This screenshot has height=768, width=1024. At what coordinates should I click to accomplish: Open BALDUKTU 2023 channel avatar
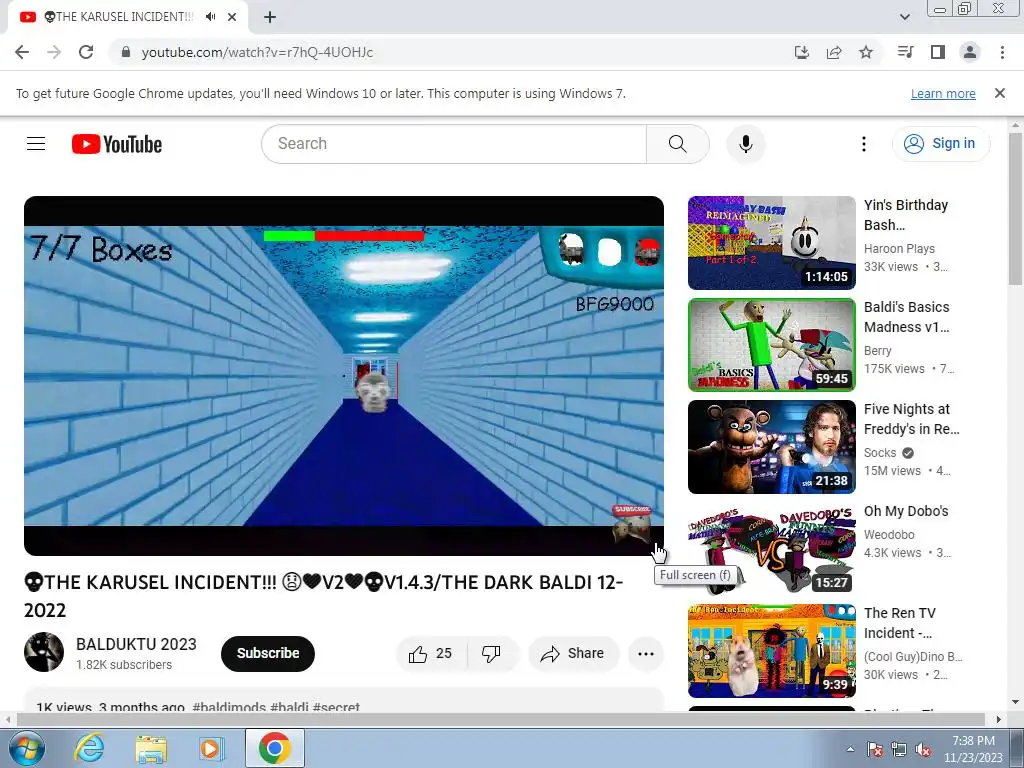(44, 652)
